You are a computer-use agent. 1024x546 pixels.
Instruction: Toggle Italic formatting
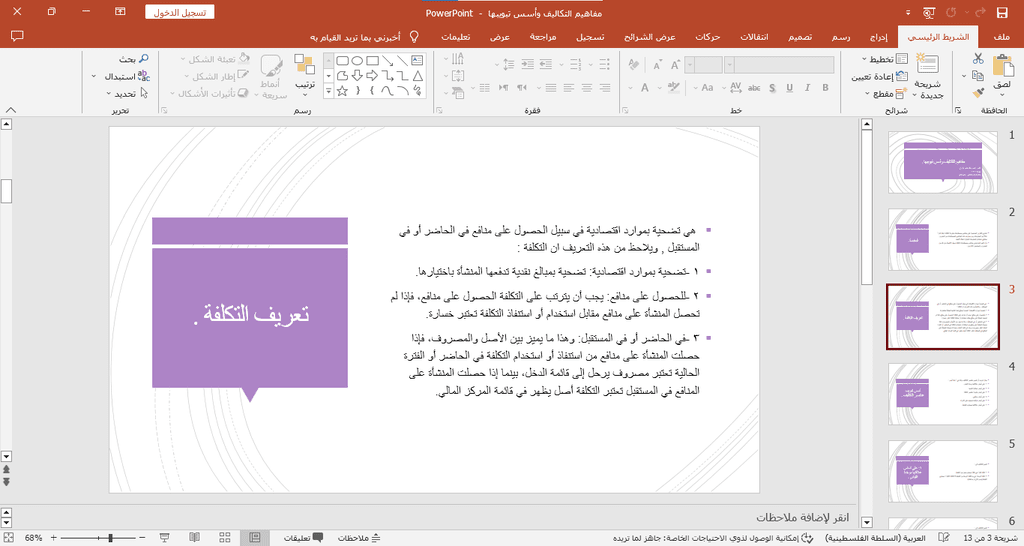coord(807,88)
